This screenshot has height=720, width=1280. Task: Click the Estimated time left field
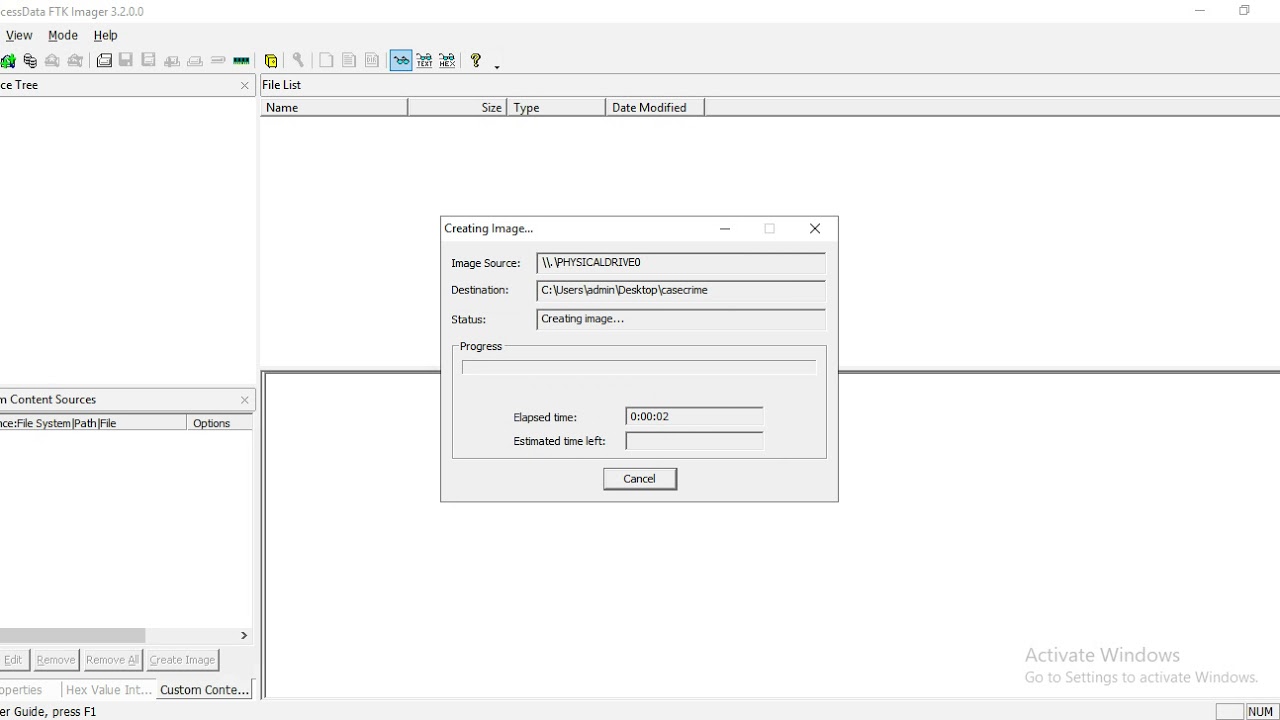click(694, 441)
